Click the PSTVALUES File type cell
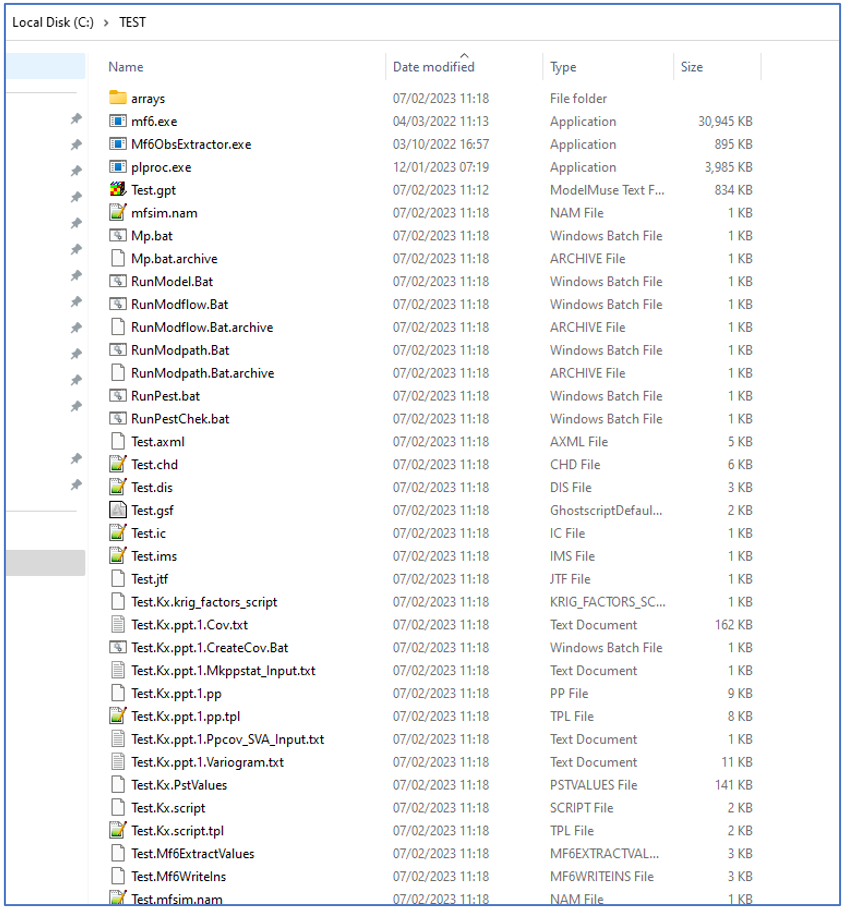 pyautogui.click(x=593, y=785)
